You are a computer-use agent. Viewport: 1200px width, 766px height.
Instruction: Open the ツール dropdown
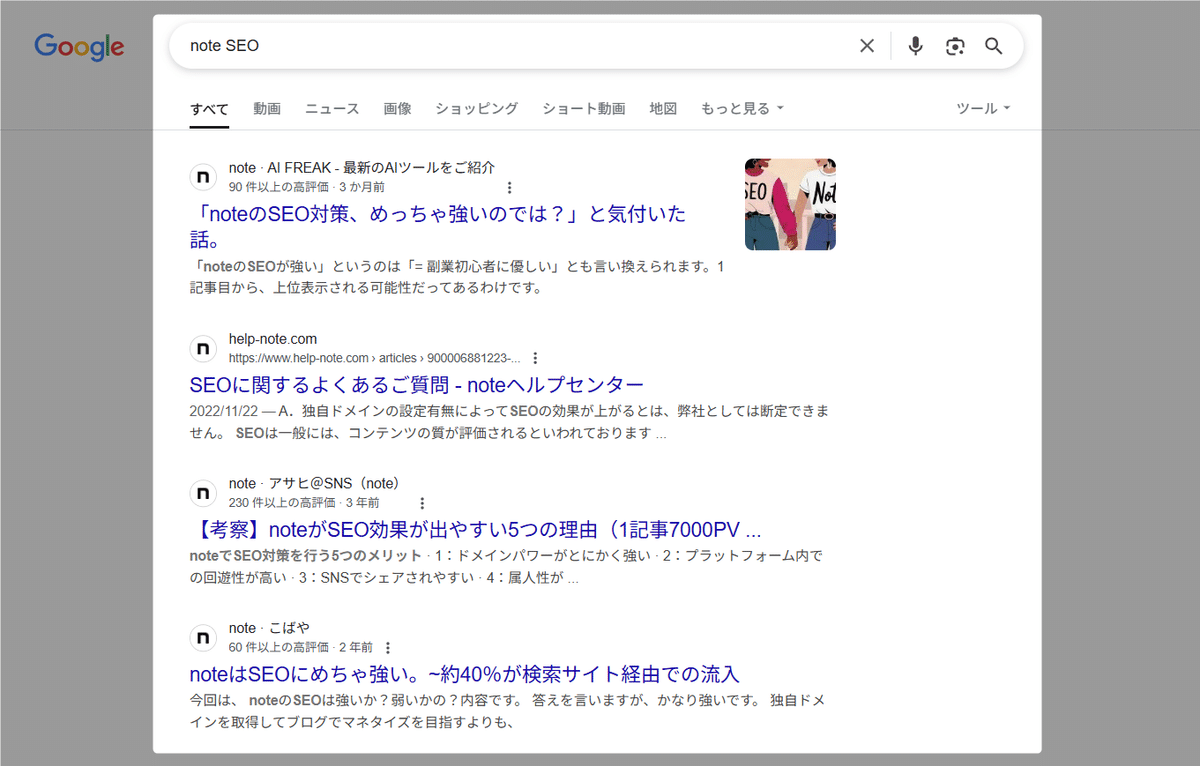point(982,108)
